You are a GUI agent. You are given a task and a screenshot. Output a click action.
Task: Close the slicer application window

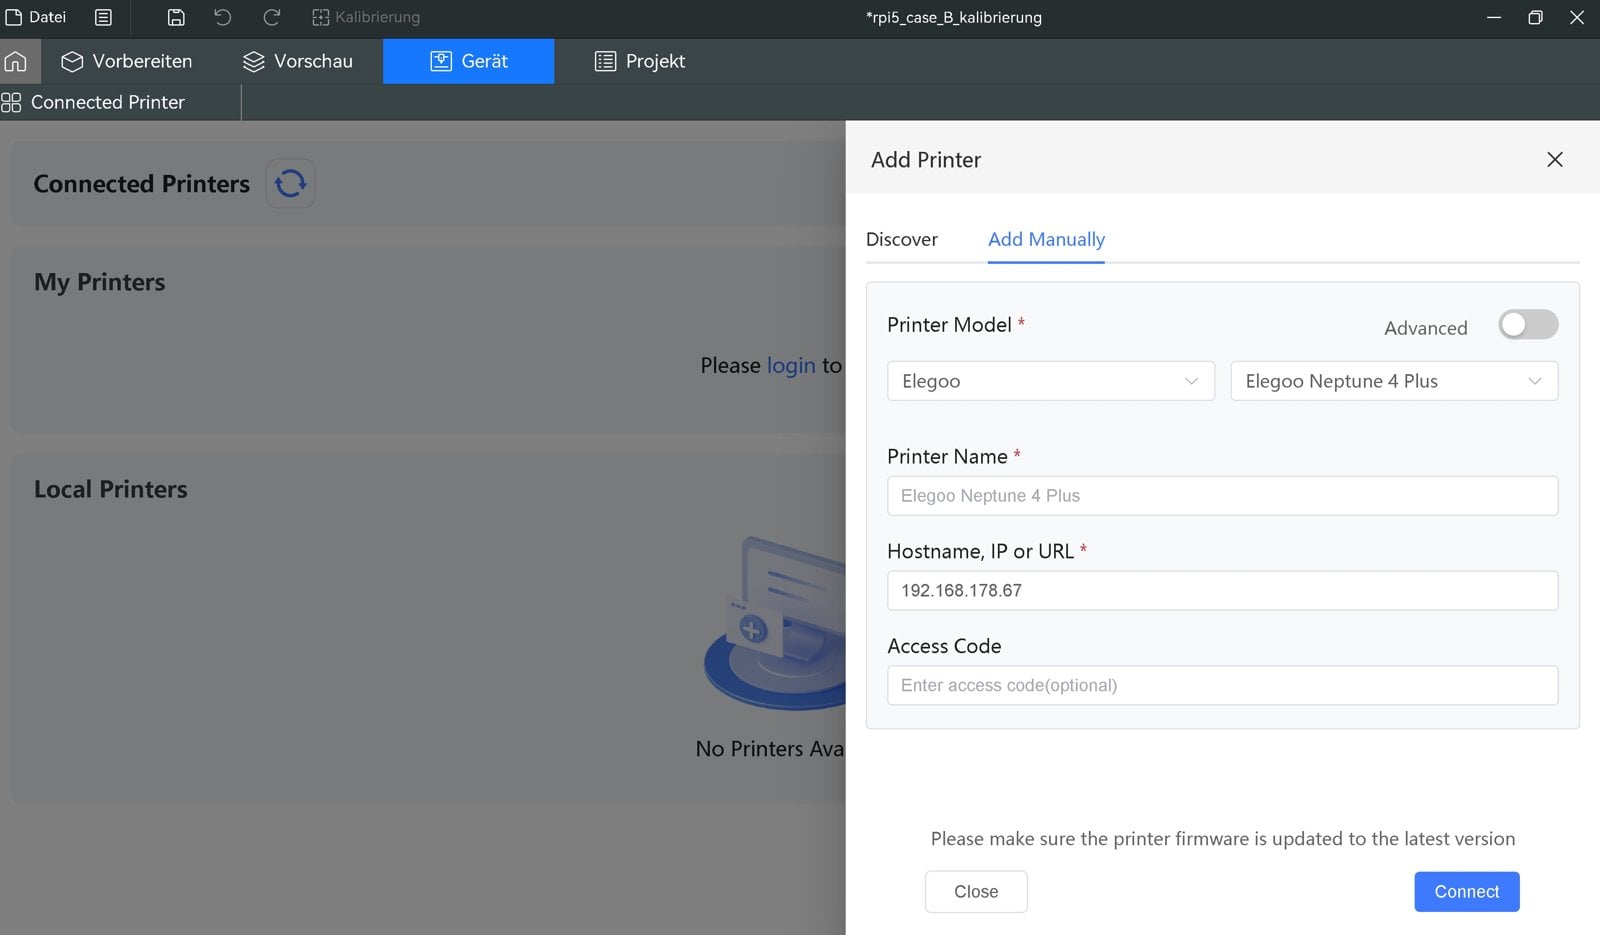point(1577,17)
